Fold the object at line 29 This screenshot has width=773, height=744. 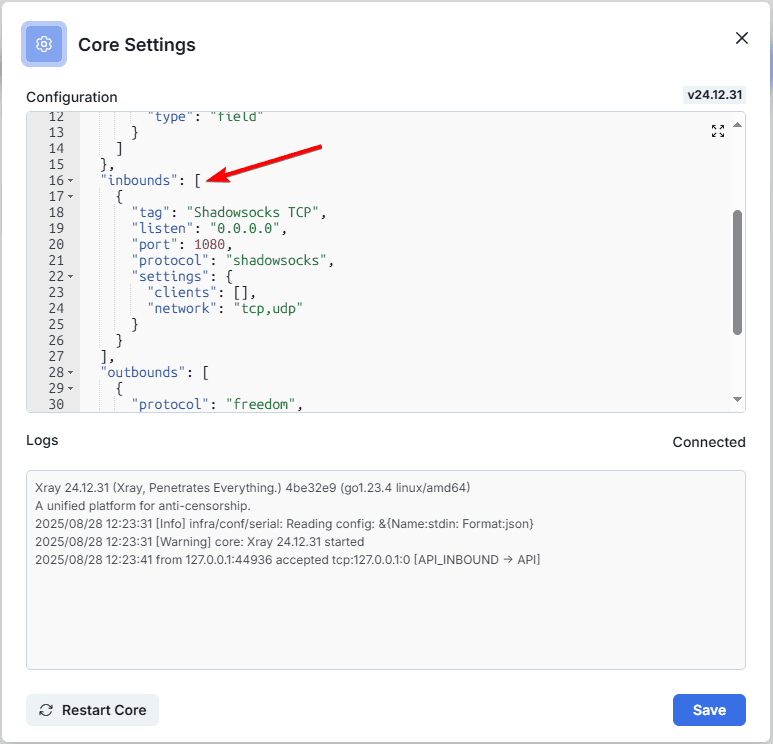(x=71, y=389)
